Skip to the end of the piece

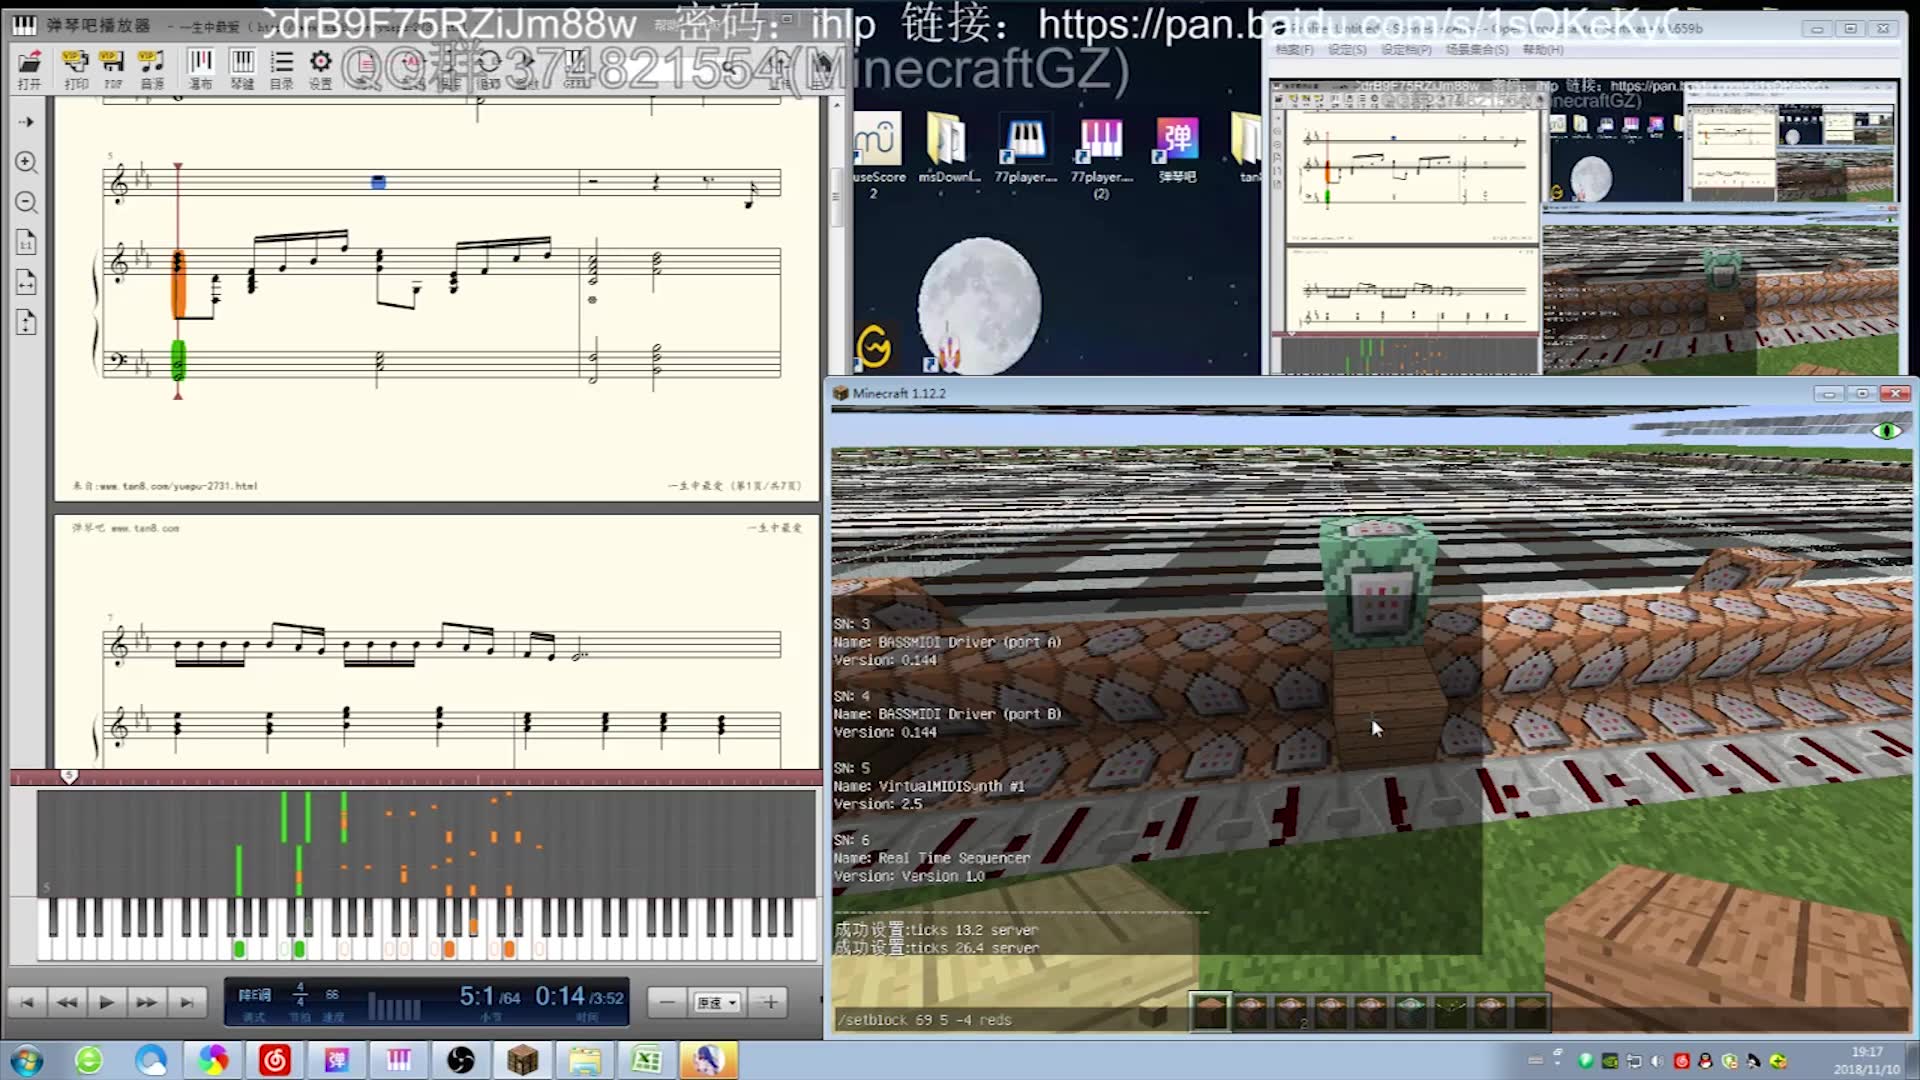tap(187, 1002)
